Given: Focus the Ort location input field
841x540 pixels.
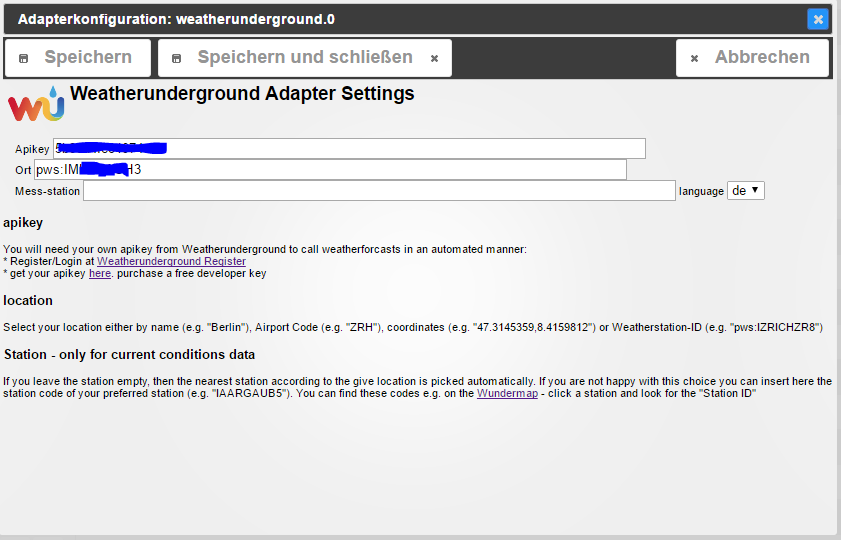Looking at the screenshot, I should click(x=330, y=169).
